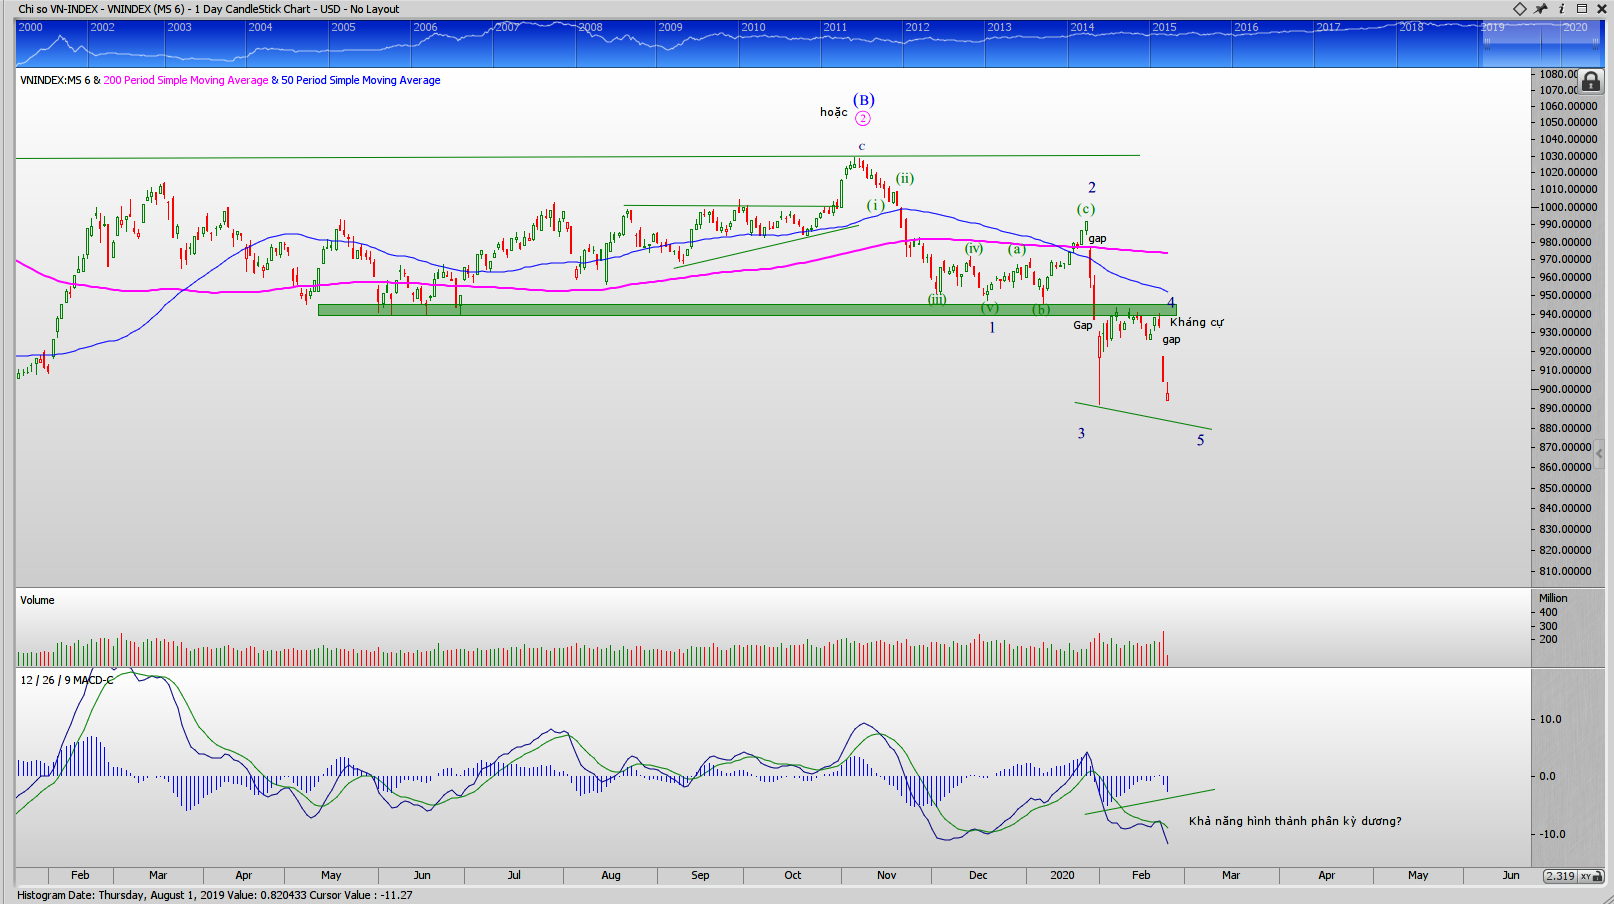The height and width of the screenshot is (904, 1614).
Task: Toggle the price axis padlock button
Action: (x=1590, y=82)
